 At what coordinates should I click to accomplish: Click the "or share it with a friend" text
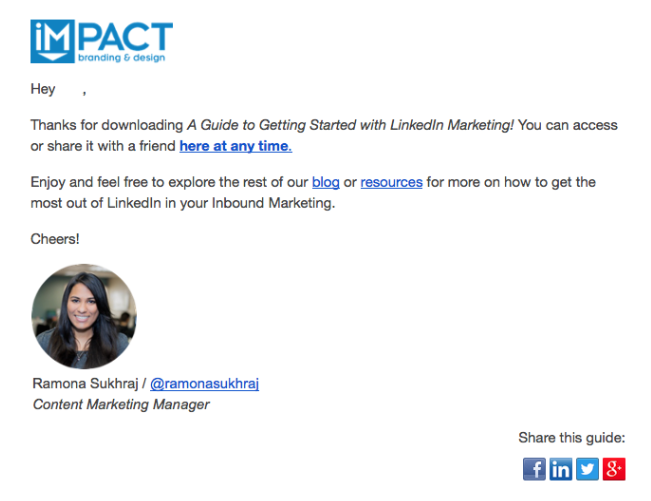[x=103, y=146]
